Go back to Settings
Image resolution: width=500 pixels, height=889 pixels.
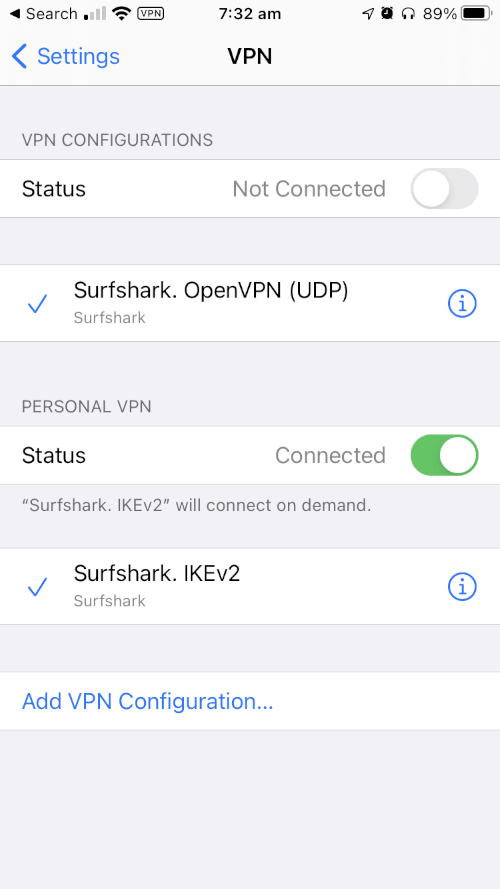[66, 57]
